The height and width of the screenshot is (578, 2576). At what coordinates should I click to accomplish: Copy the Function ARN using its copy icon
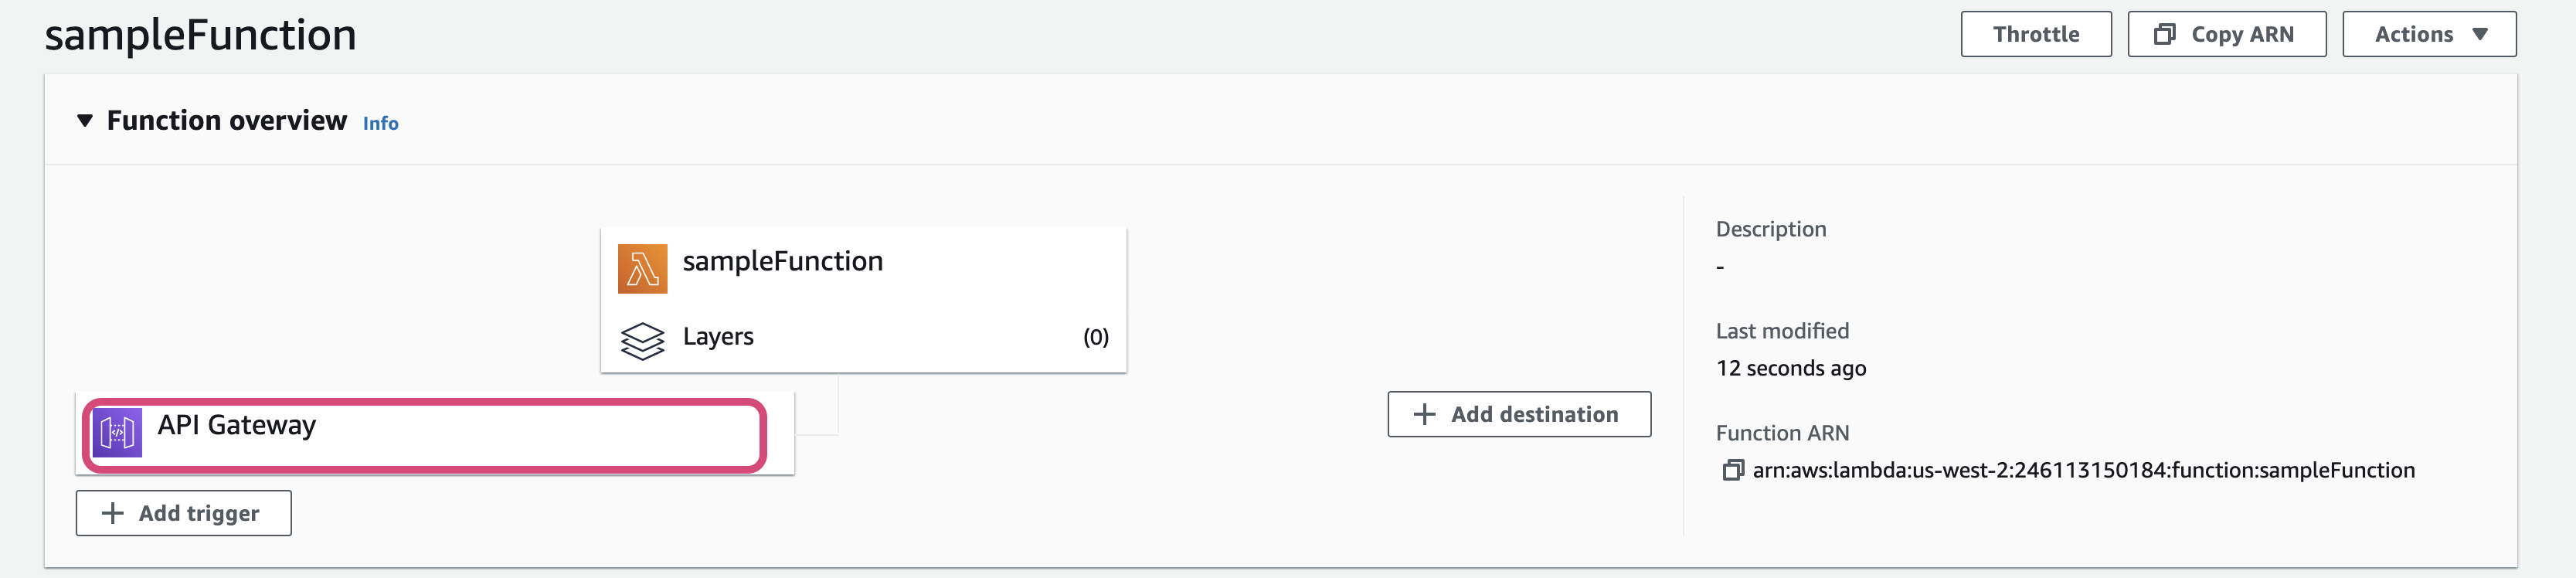[1732, 471]
